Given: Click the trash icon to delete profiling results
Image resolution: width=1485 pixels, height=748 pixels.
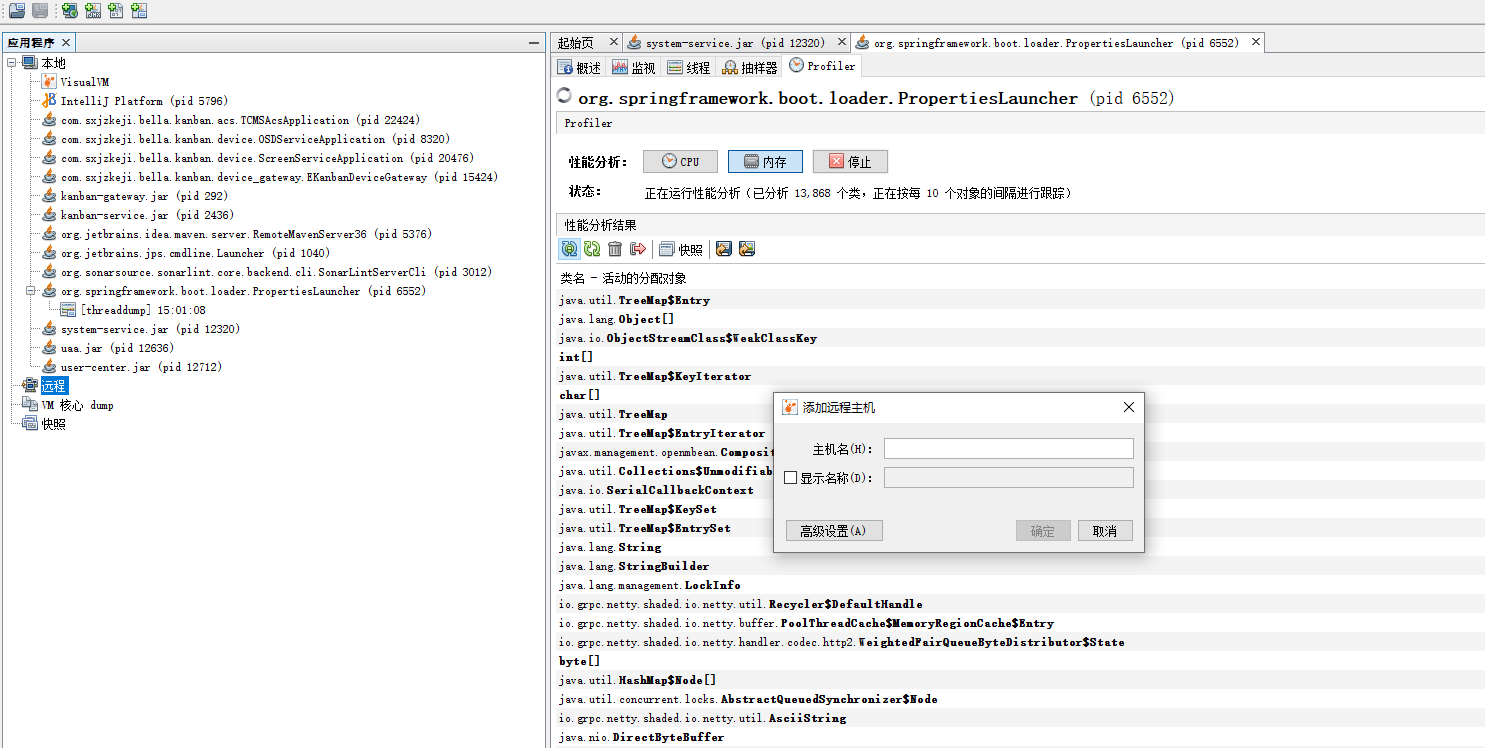Looking at the screenshot, I should 614,248.
